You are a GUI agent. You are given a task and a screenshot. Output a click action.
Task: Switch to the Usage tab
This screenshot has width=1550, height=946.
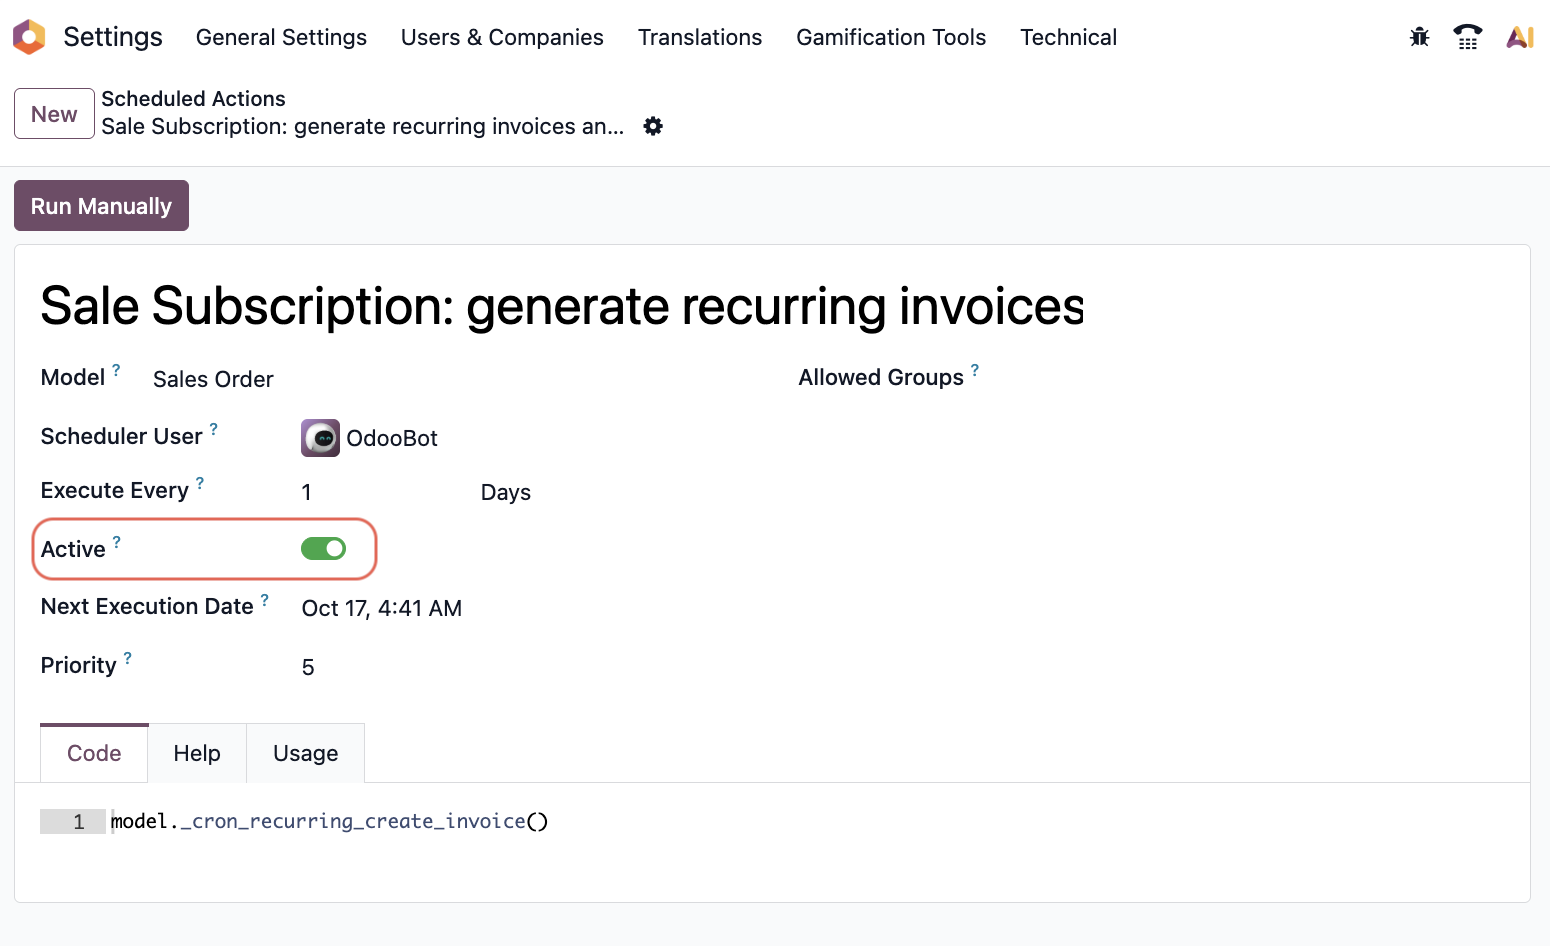pyautogui.click(x=305, y=753)
